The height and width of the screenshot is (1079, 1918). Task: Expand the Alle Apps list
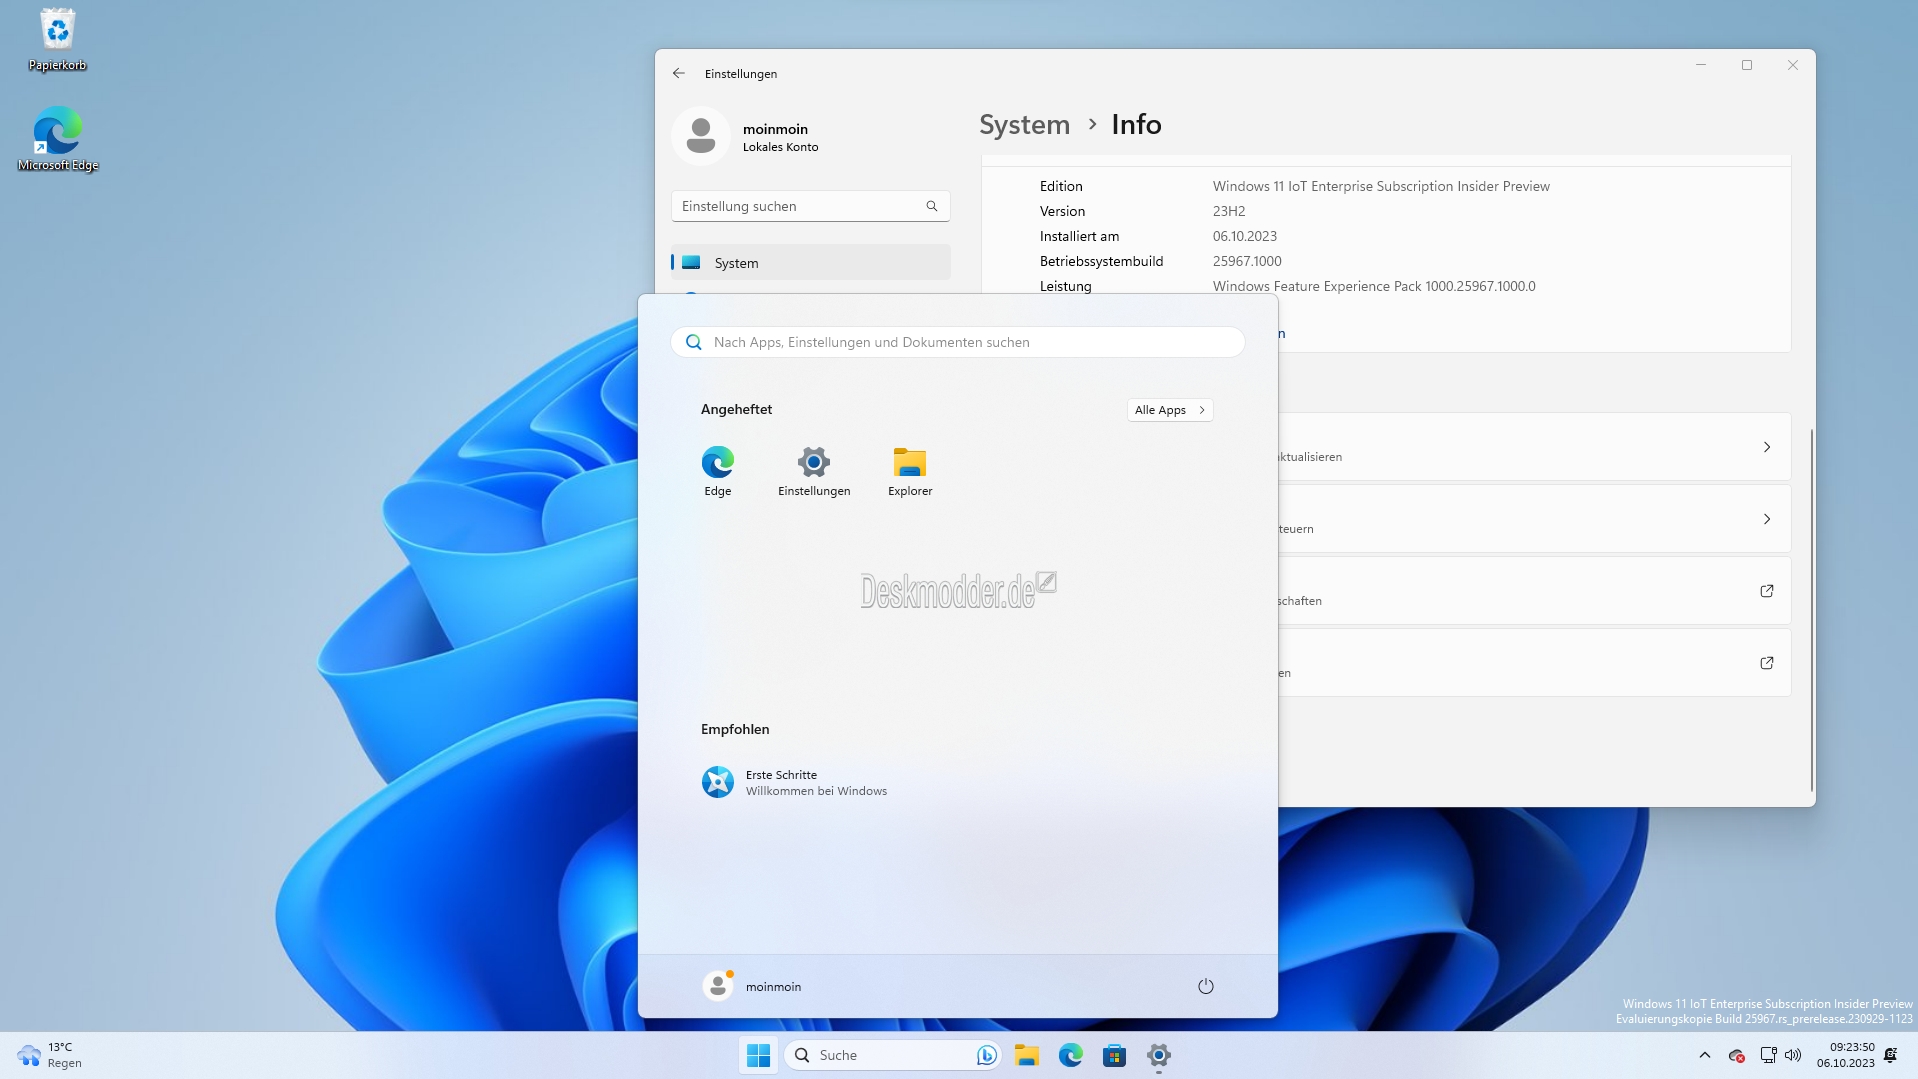[1170, 410]
